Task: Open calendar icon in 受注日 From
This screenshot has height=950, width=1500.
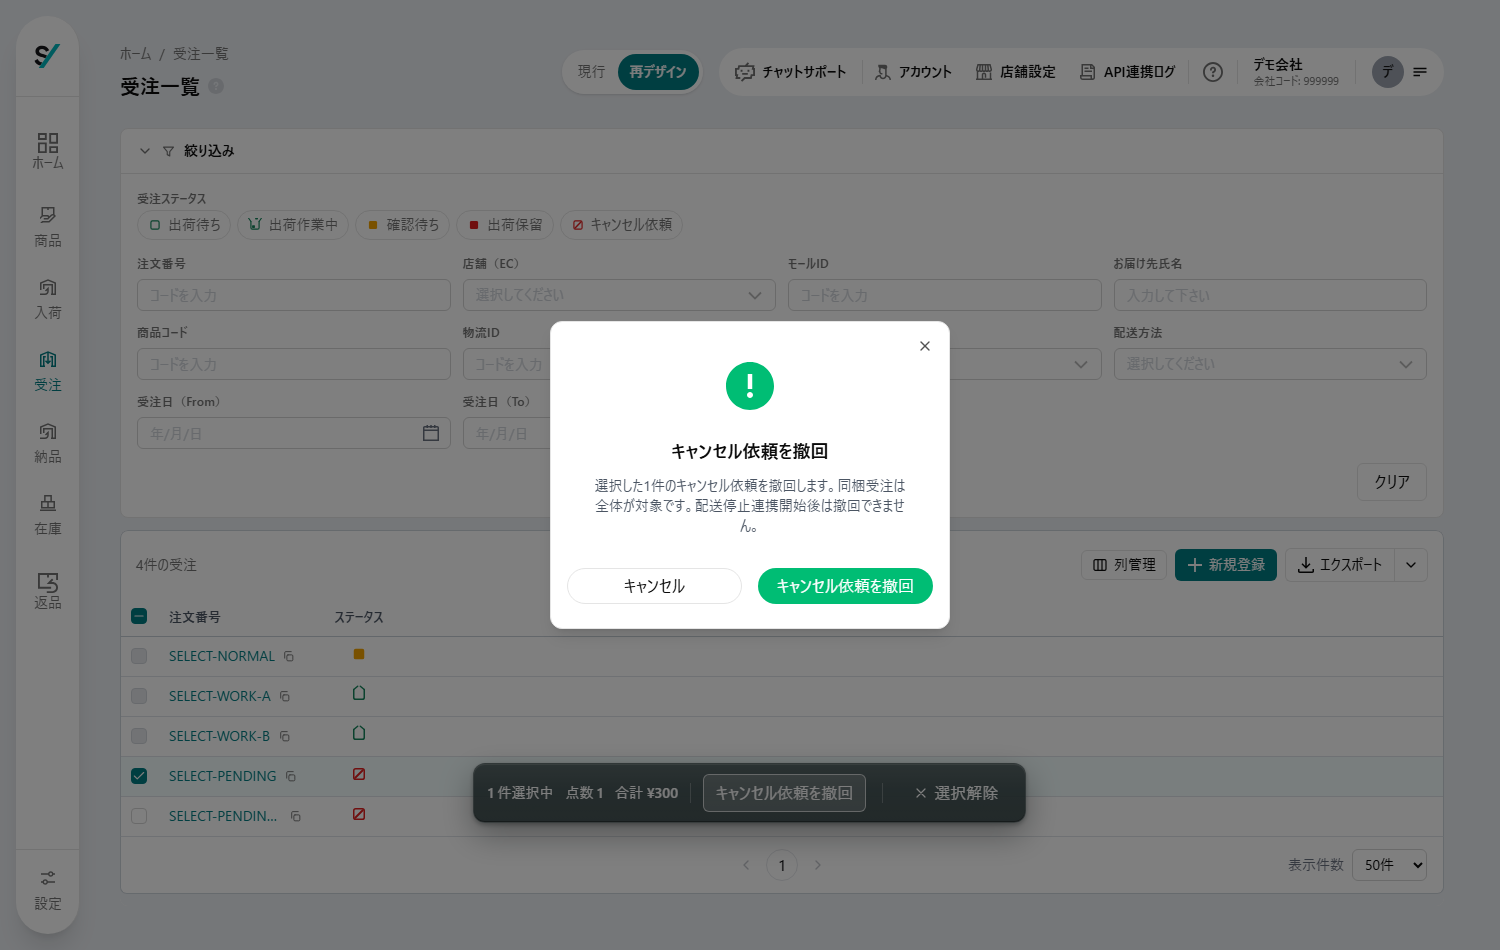Action: pyautogui.click(x=431, y=433)
